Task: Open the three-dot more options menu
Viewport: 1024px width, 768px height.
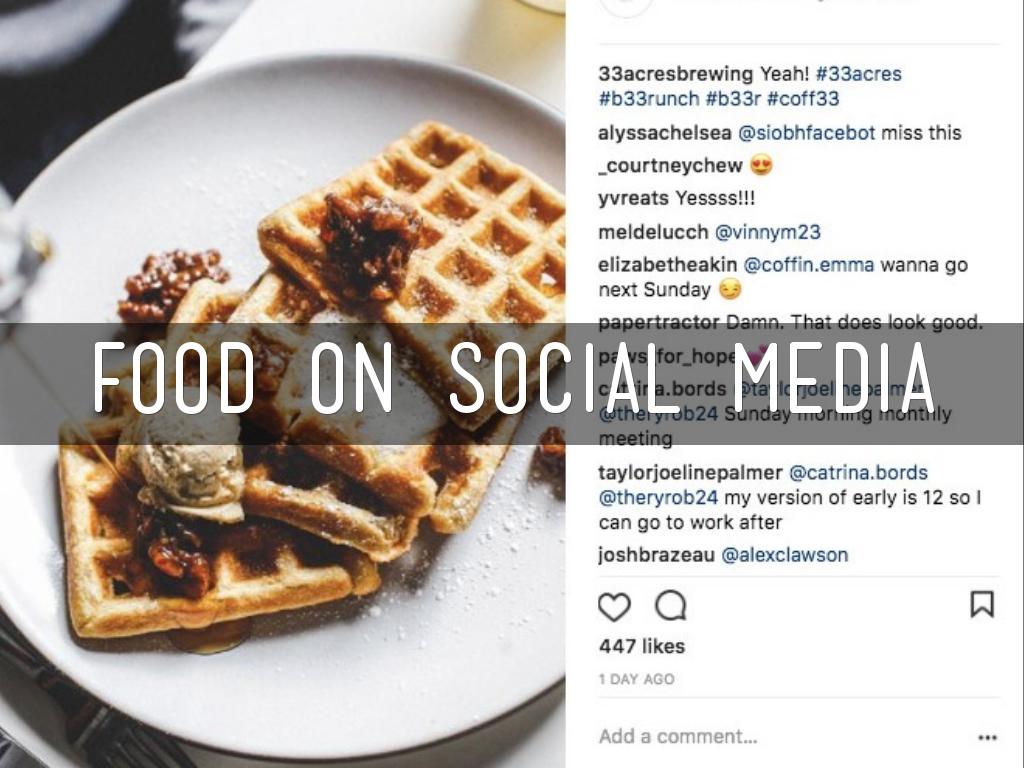Action: click(987, 738)
